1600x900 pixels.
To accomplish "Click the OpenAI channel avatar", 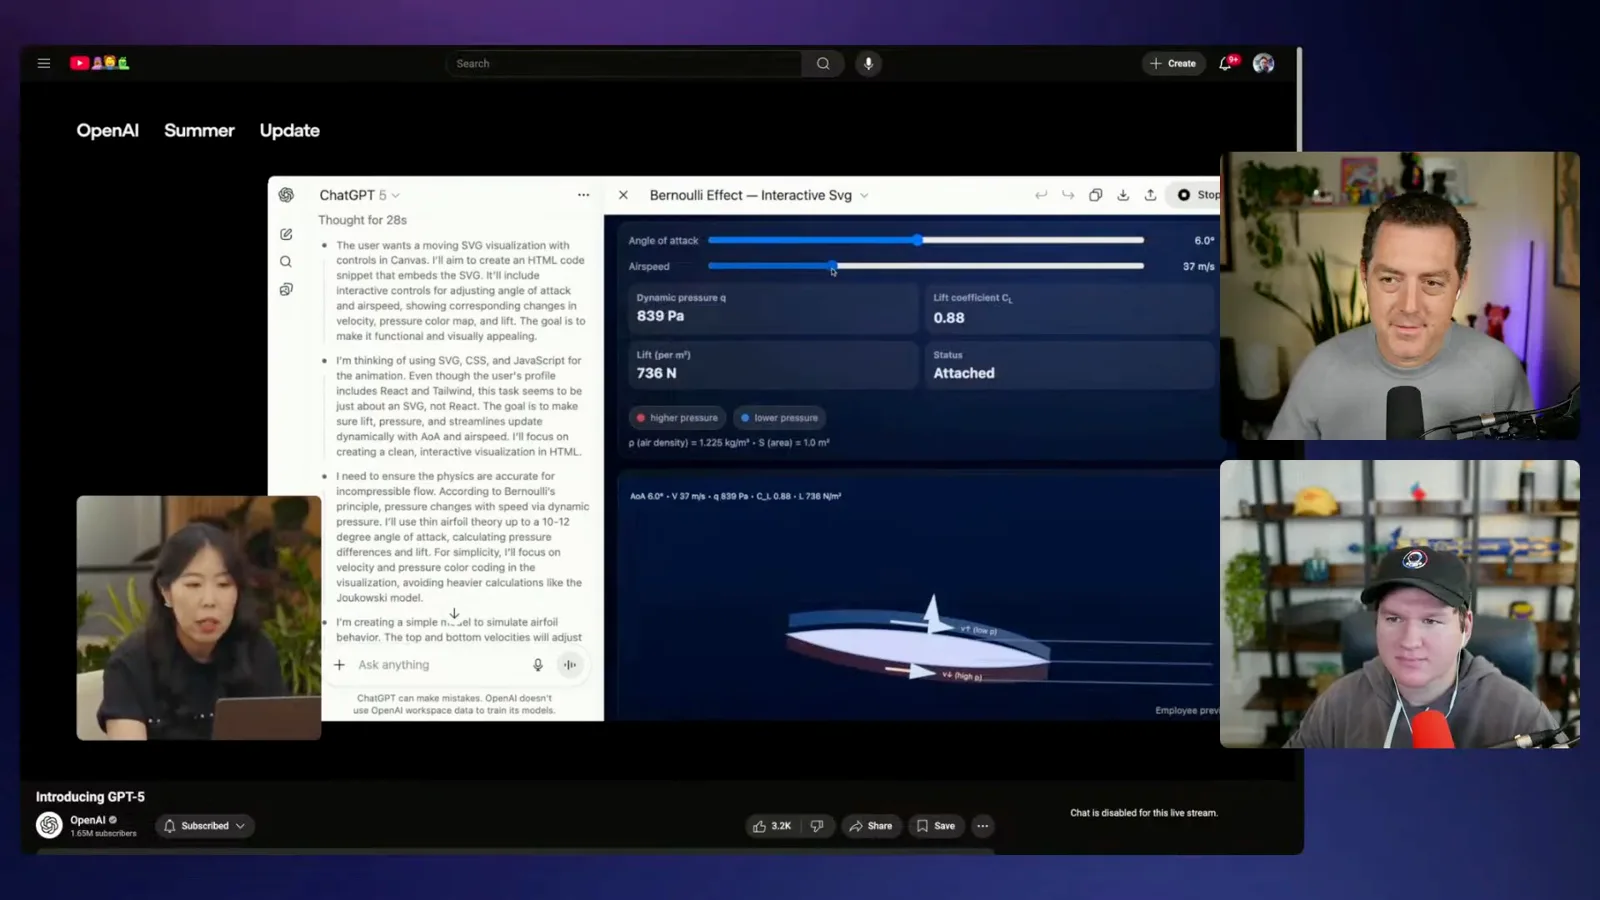I will pos(49,825).
